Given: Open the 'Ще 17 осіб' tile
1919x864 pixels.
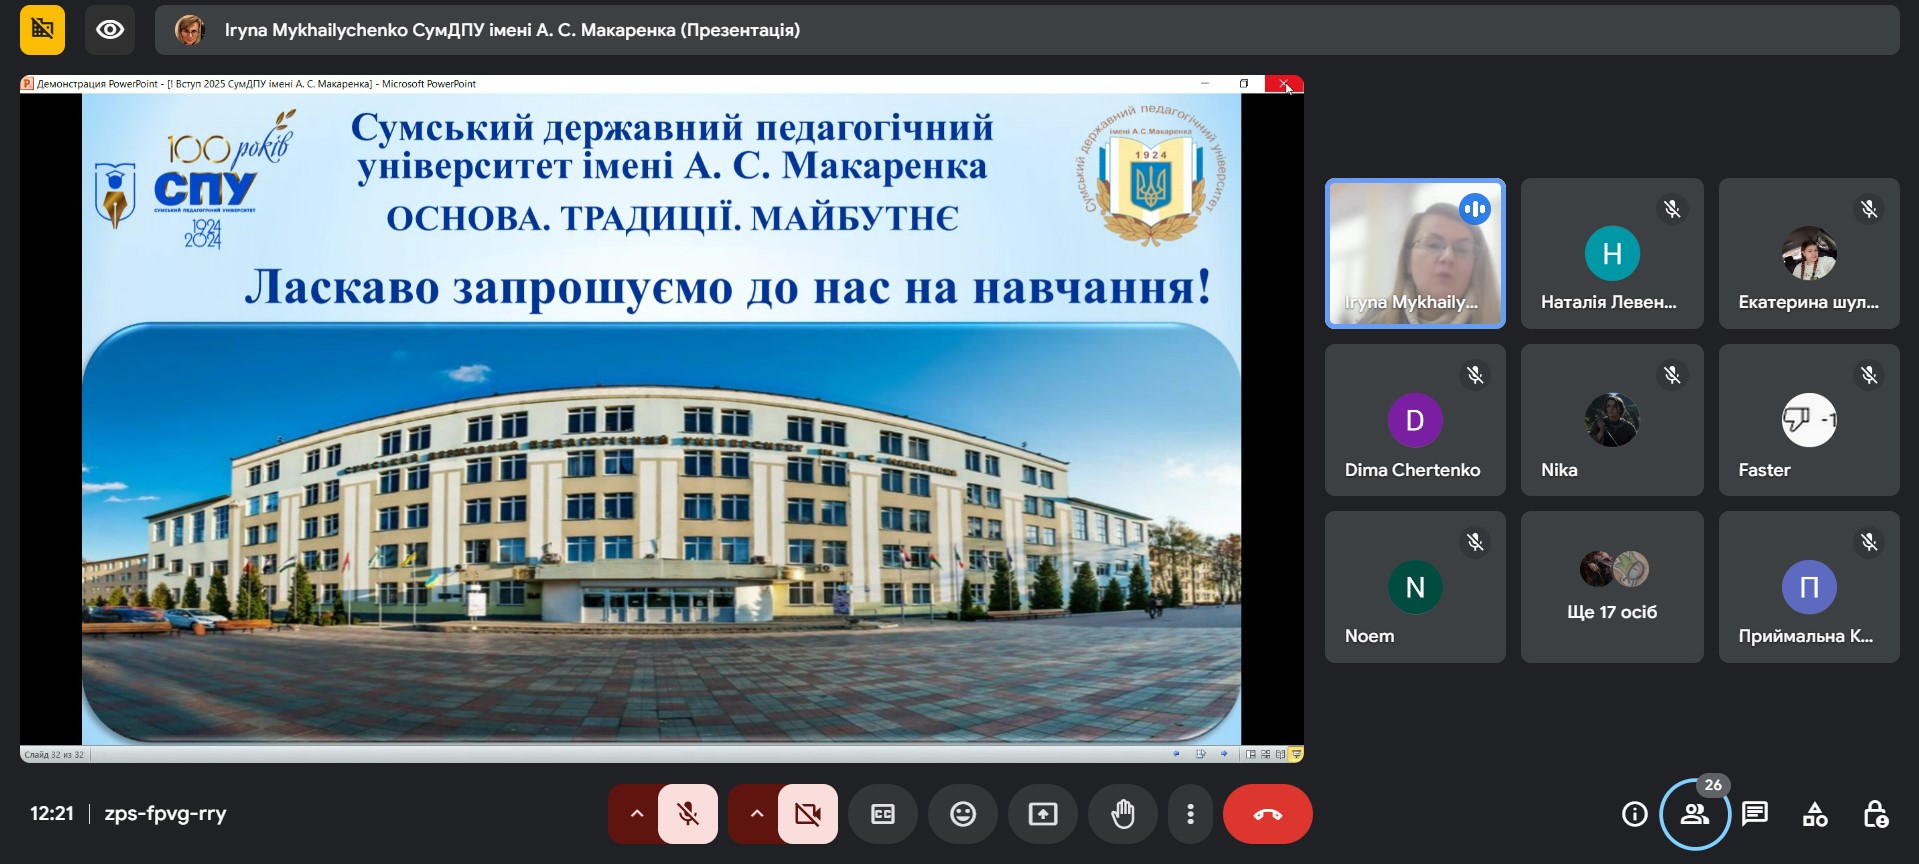Looking at the screenshot, I should click(x=1611, y=587).
